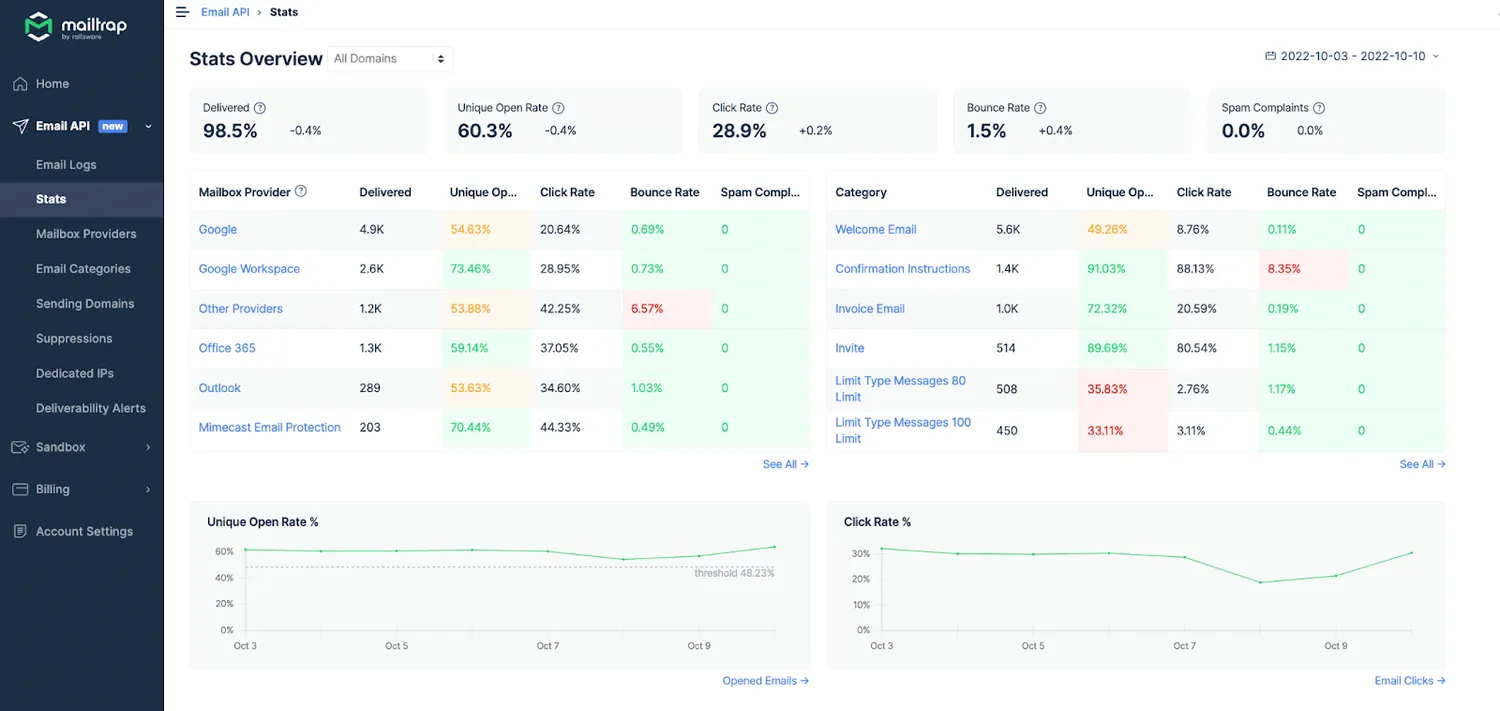Click the 98.5% Delivered value
Viewport: 1500px width, 711px height.
pos(230,131)
